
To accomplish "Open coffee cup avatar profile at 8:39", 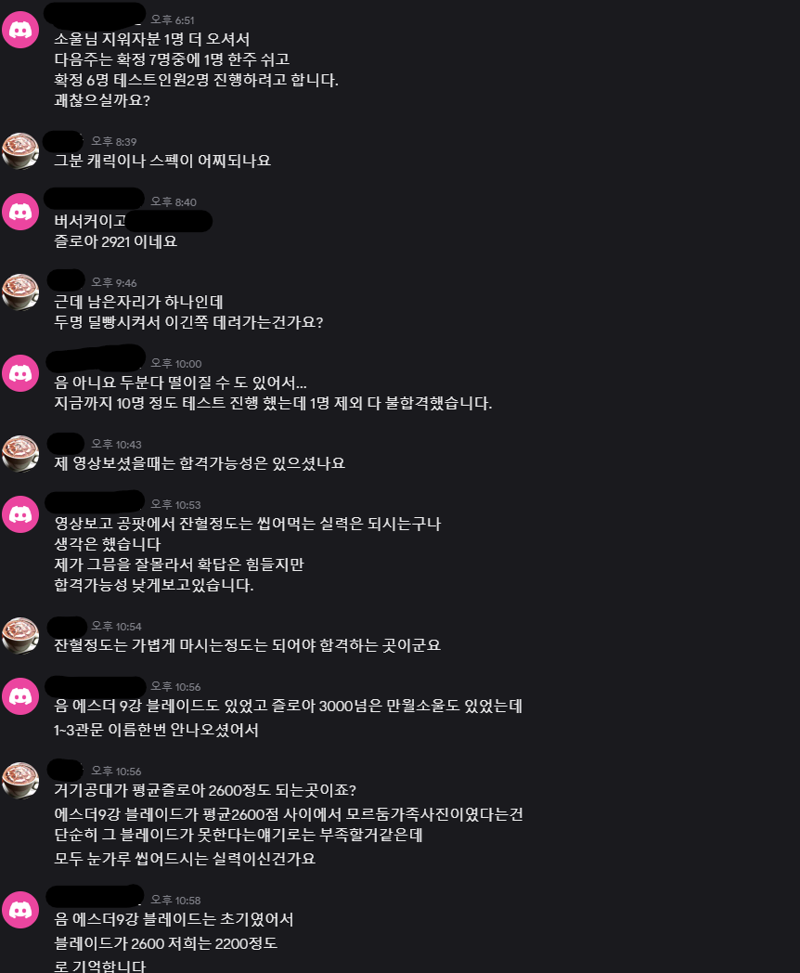I will point(20,151).
